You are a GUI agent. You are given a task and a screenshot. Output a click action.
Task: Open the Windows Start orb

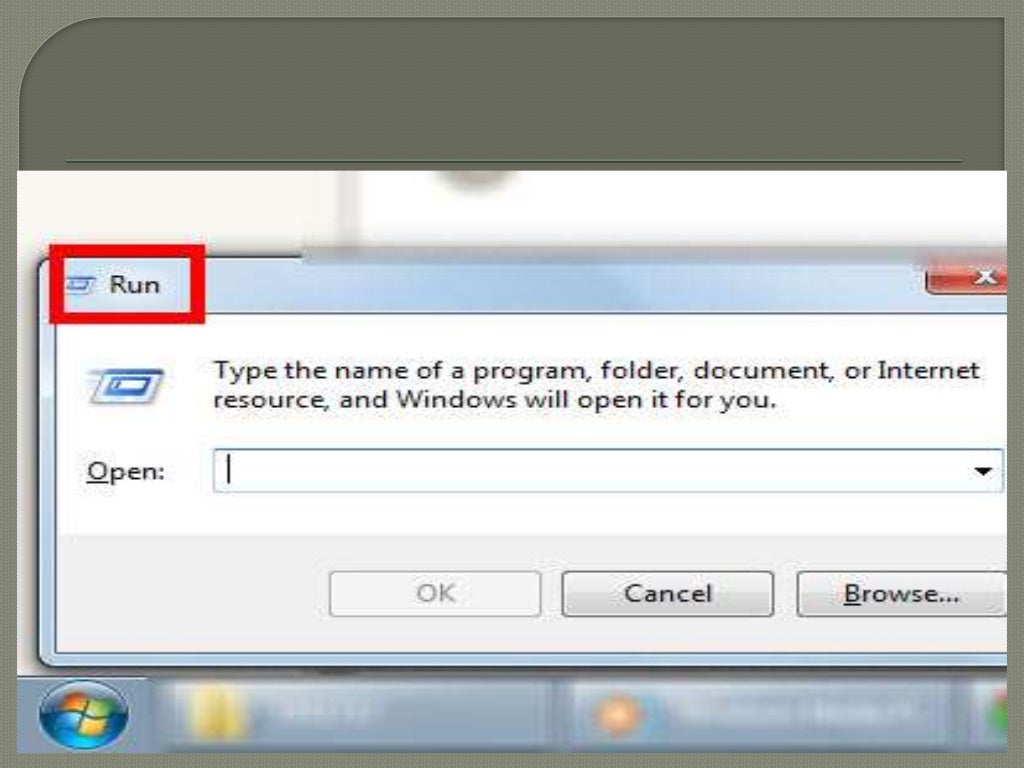click(x=84, y=714)
